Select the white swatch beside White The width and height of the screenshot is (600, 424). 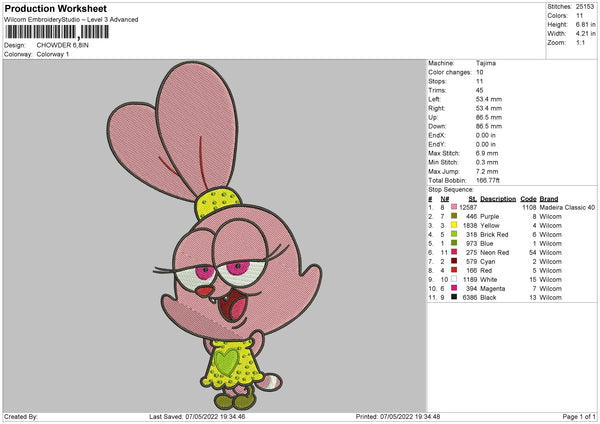[x=454, y=279]
